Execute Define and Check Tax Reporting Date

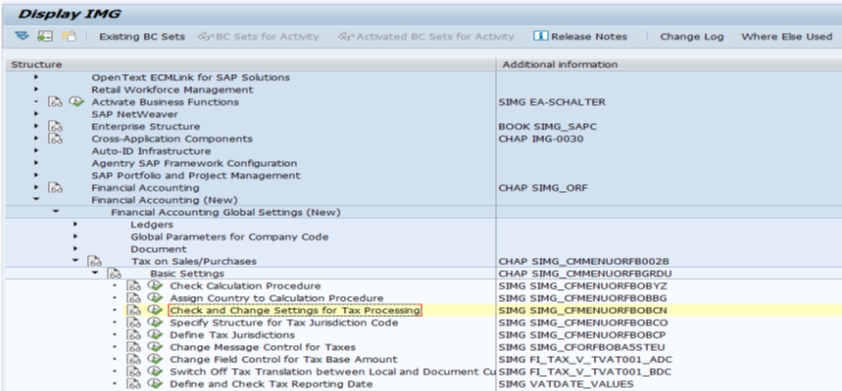click(x=155, y=383)
